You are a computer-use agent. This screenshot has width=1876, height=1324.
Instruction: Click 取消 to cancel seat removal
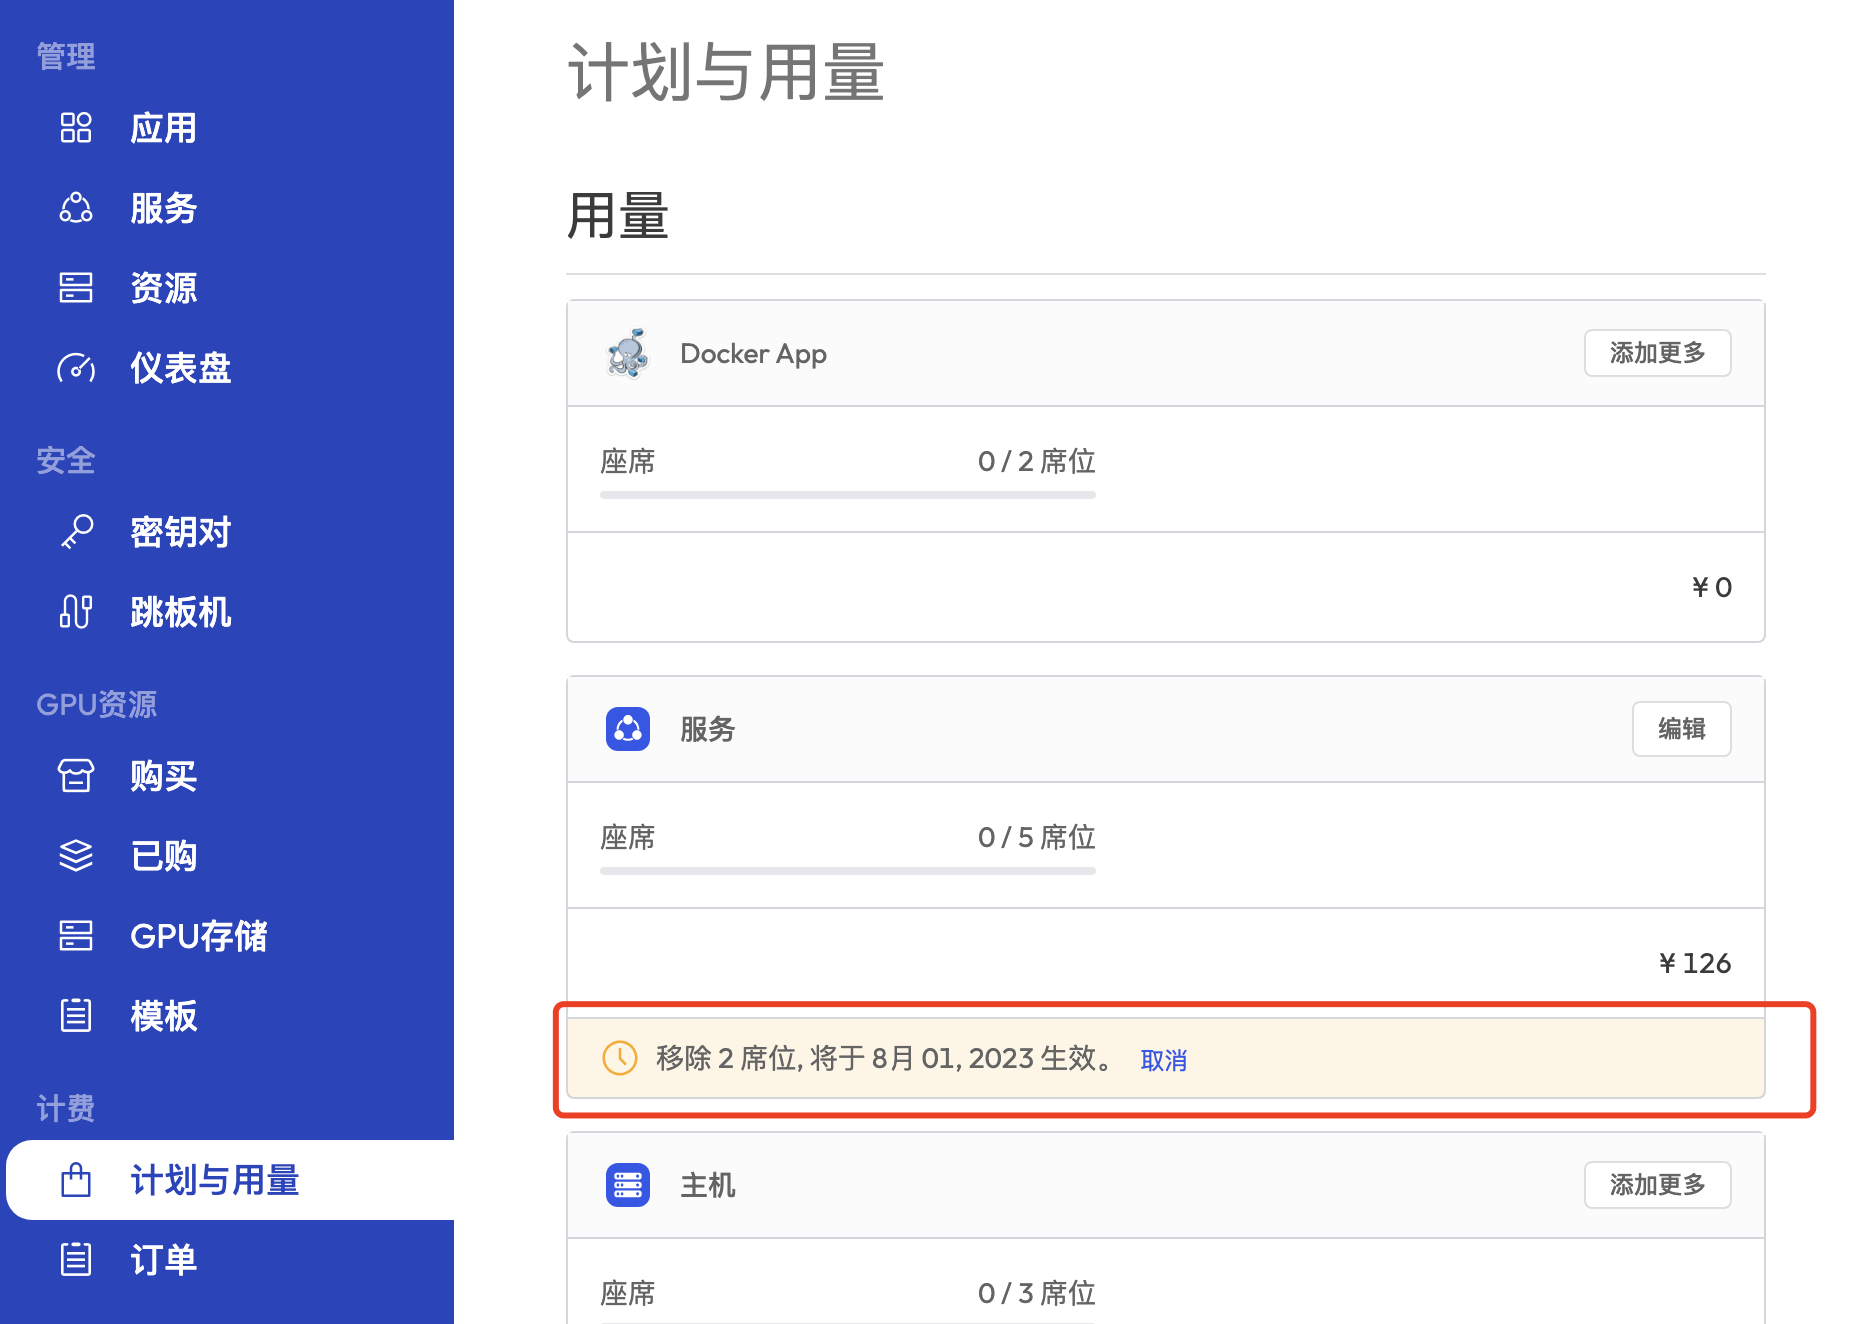point(1163,1060)
